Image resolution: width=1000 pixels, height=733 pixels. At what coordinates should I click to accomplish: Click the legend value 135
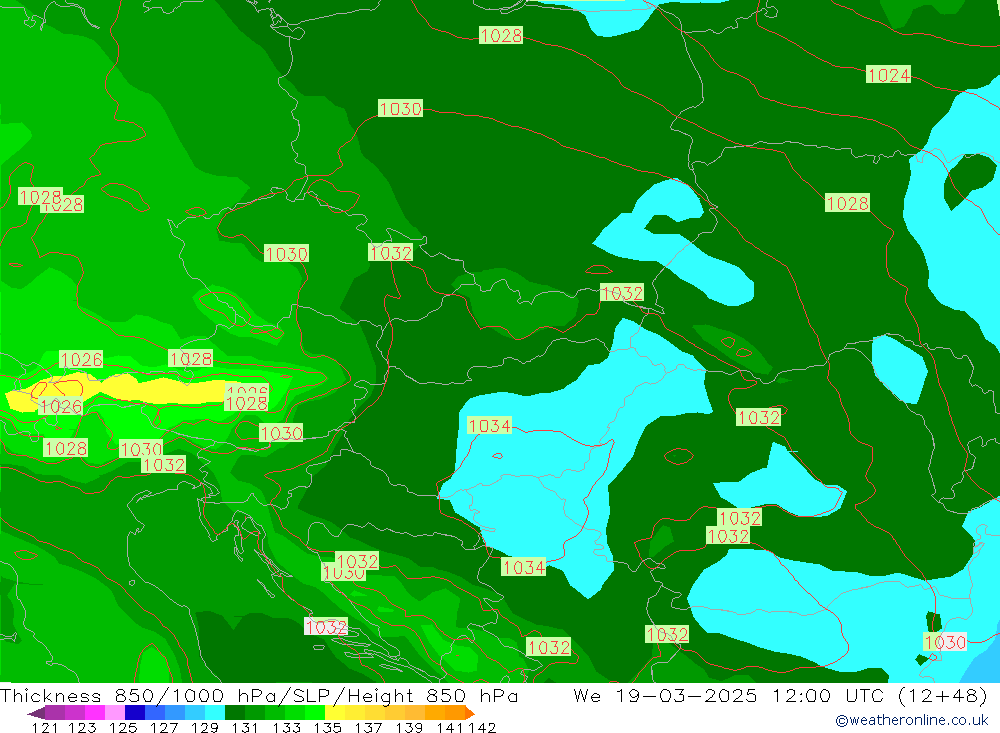click(x=327, y=727)
